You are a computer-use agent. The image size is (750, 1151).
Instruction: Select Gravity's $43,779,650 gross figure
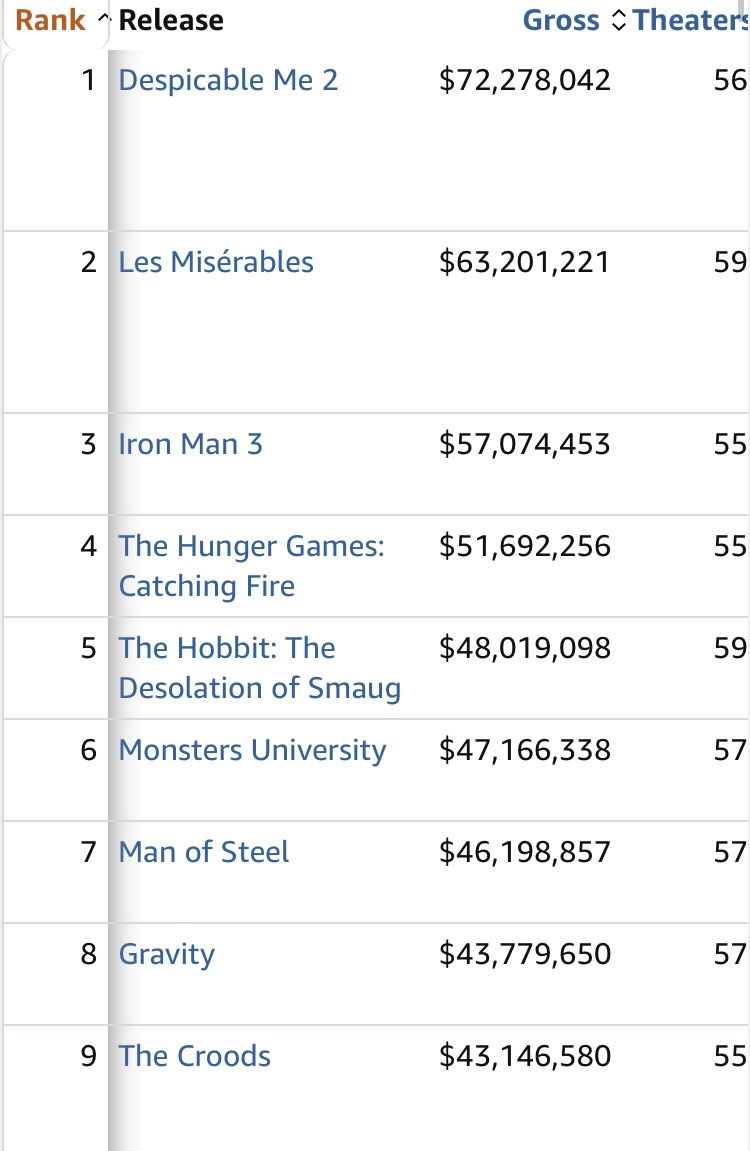click(525, 954)
